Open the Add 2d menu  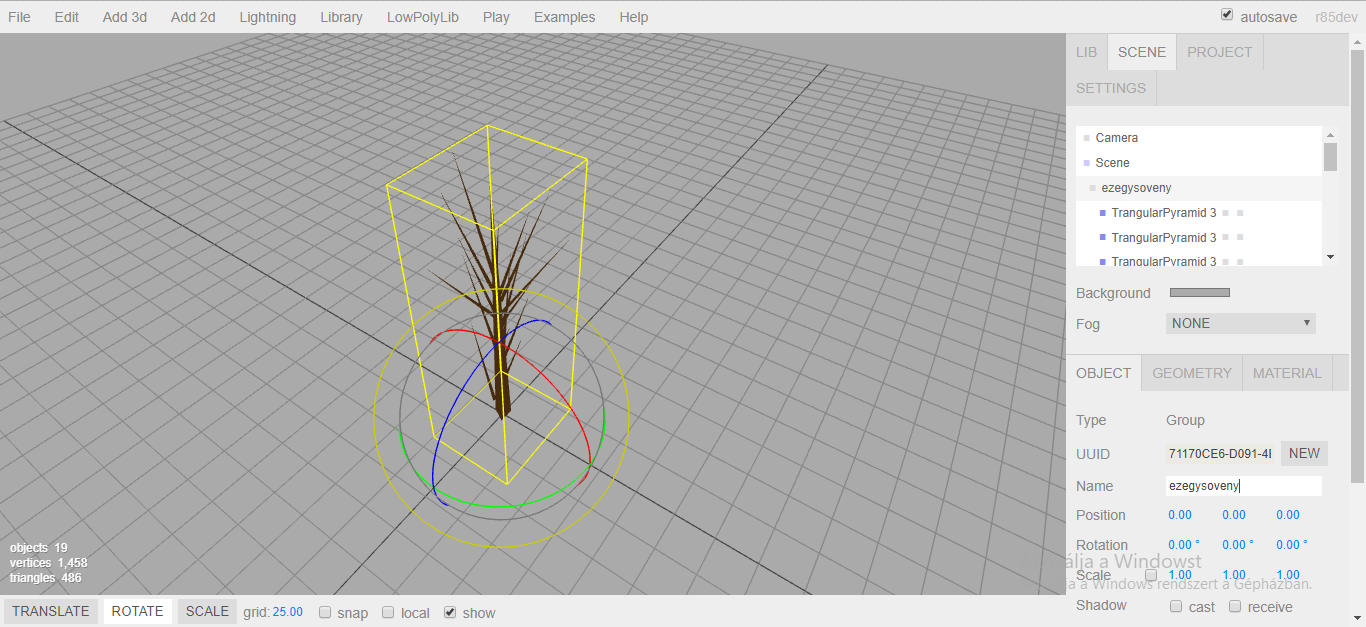[x=194, y=17]
